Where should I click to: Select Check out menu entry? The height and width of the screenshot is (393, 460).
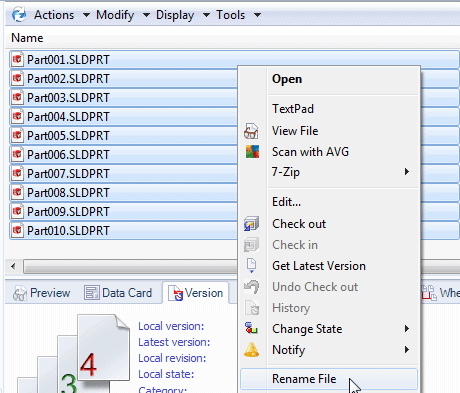pos(299,224)
